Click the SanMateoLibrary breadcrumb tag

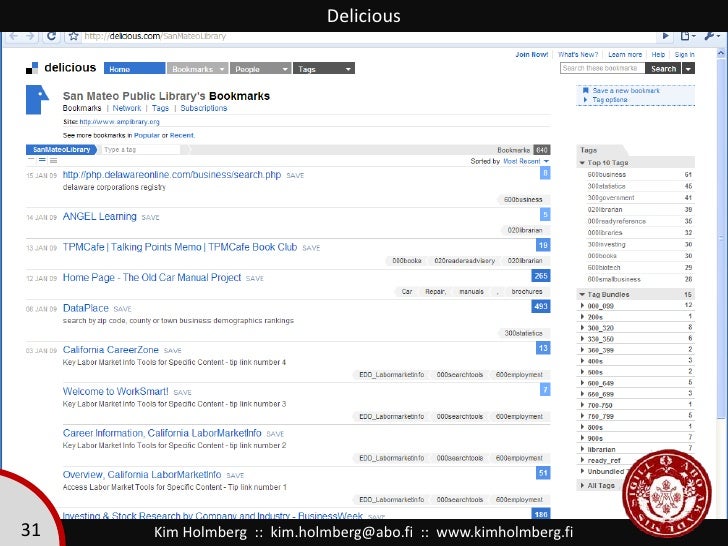(61, 150)
